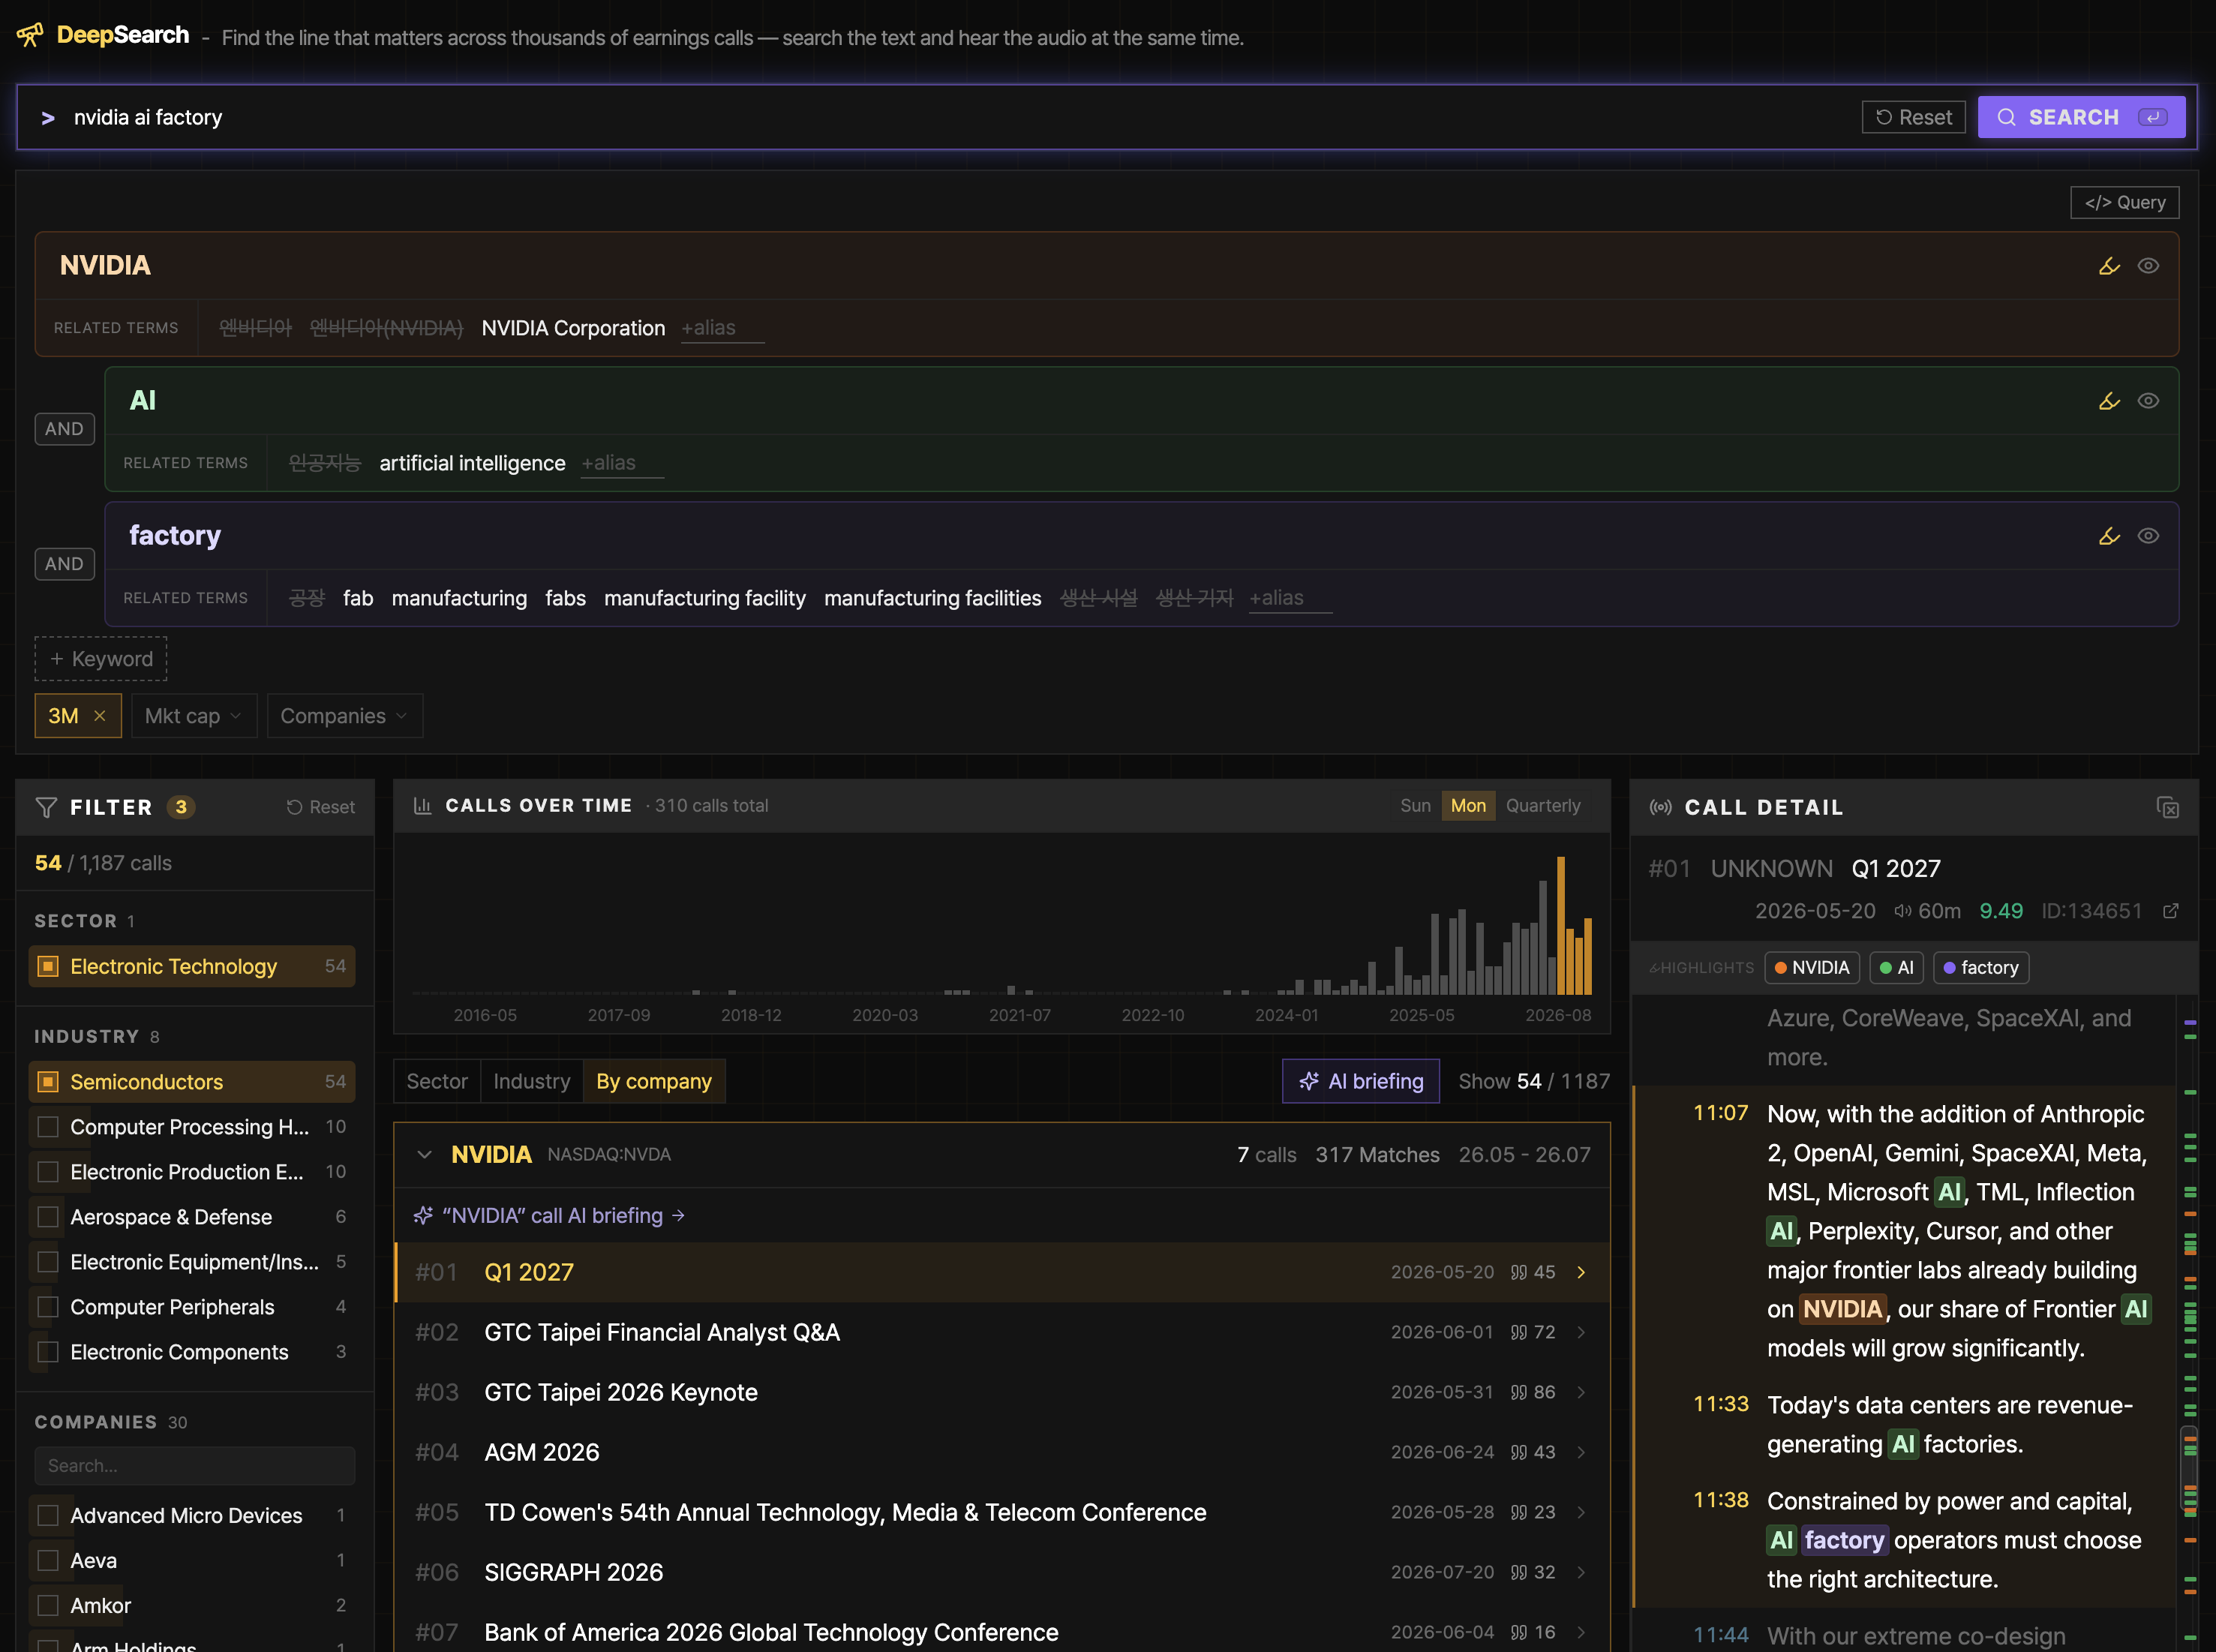Image resolution: width=2216 pixels, height=1652 pixels.
Task: Check Aeva company
Action: coord(48,1561)
